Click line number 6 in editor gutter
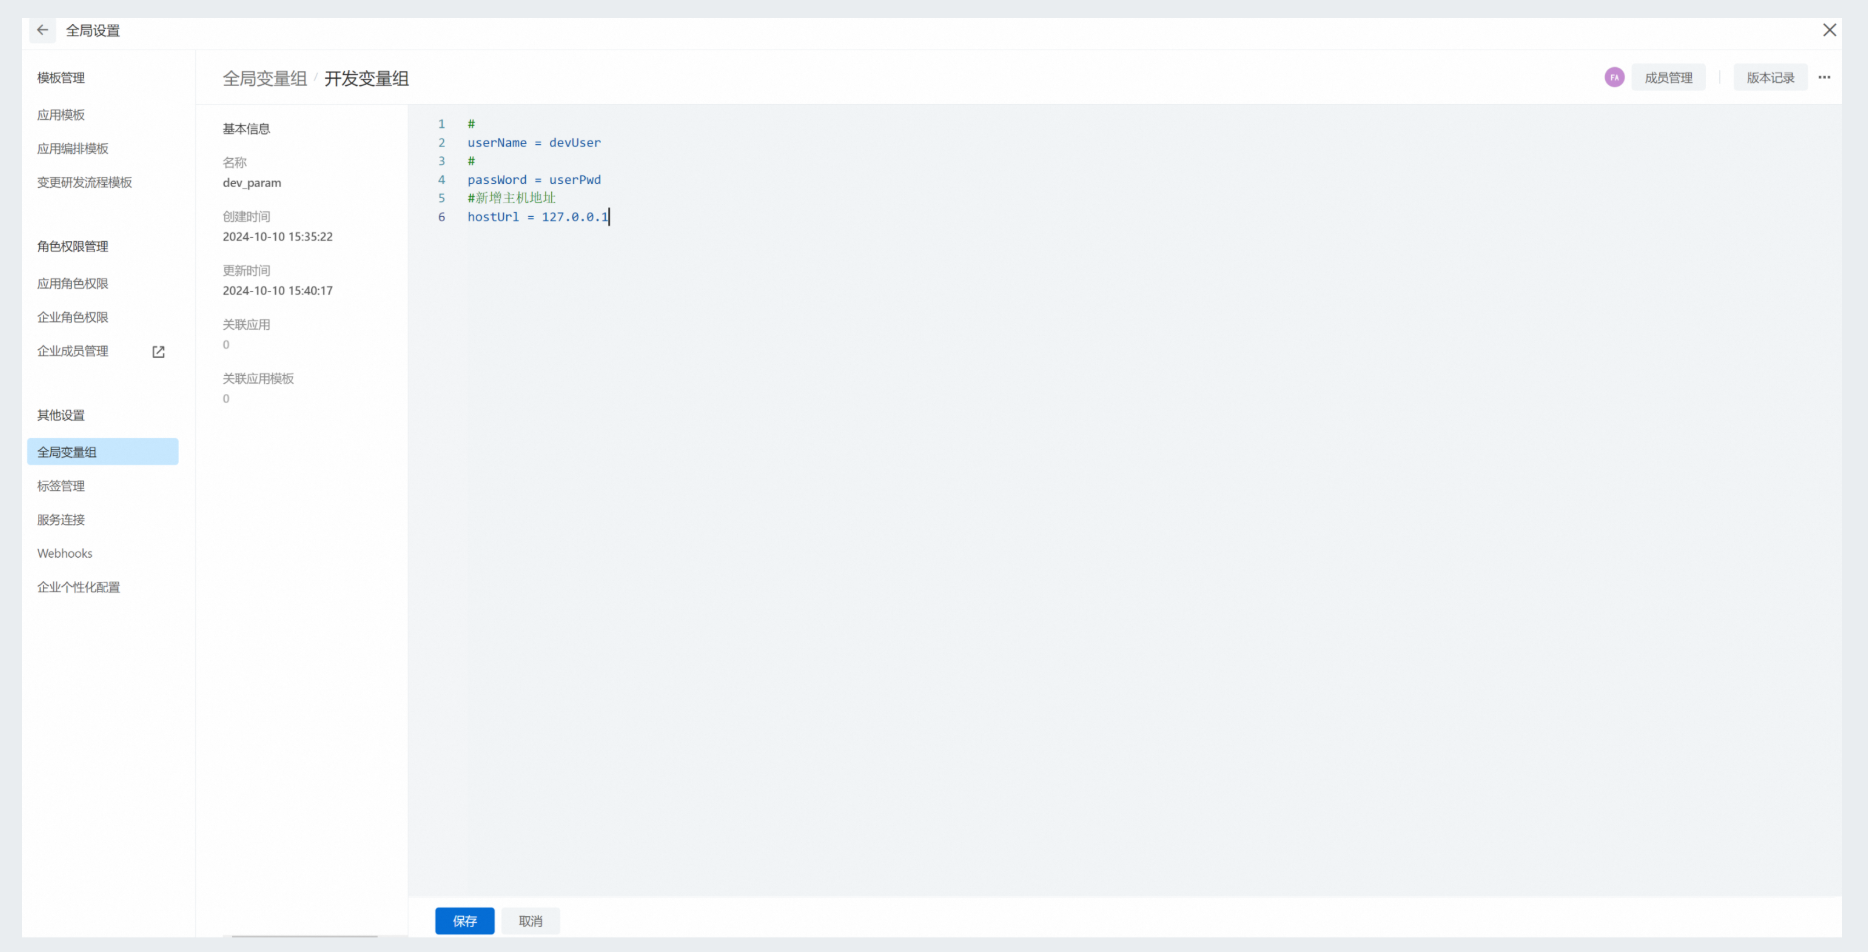Image resolution: width=1868 pixels, height=952 pixels. [441, 217]
